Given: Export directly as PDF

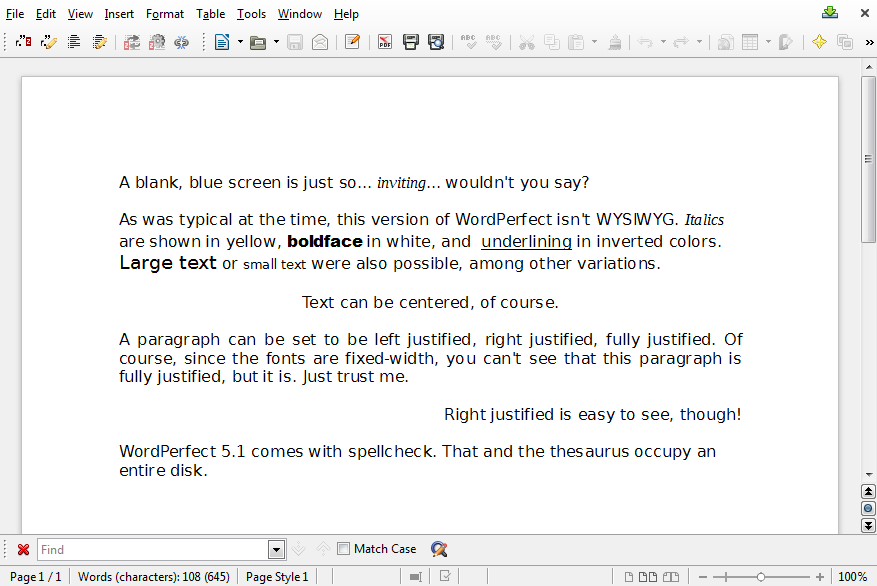Looking at the screenshot, I should [385, 42].
